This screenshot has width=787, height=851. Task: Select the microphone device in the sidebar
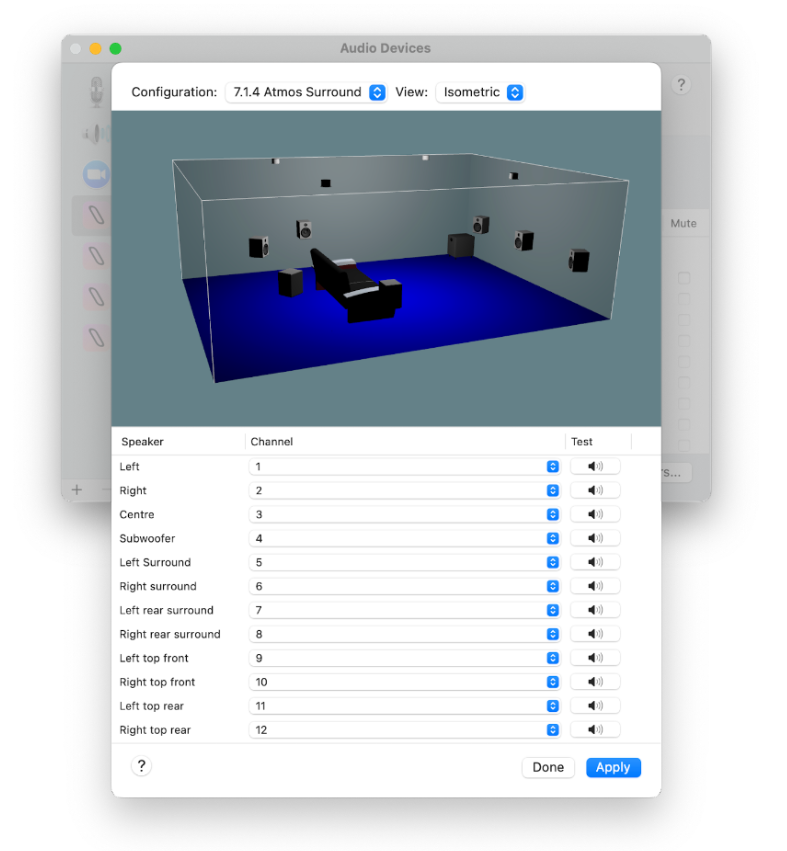(x=97, y=91)
